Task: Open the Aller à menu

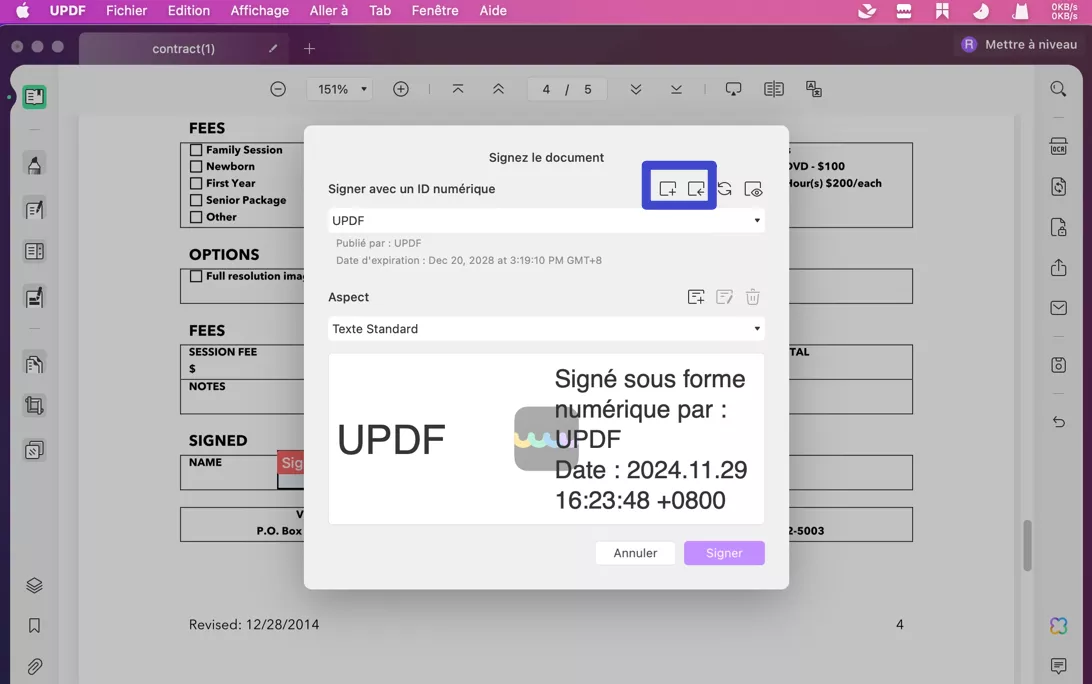Action: coord(329,10)
